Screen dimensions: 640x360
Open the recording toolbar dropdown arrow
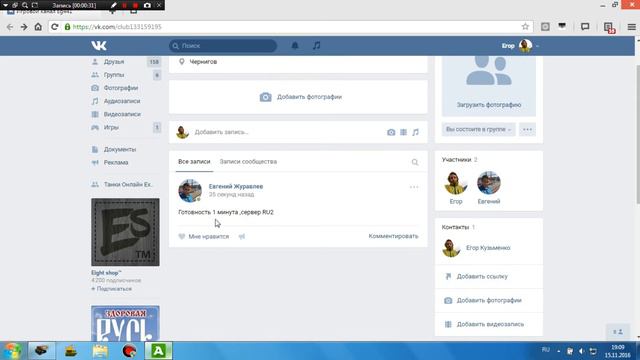point(5,5)
